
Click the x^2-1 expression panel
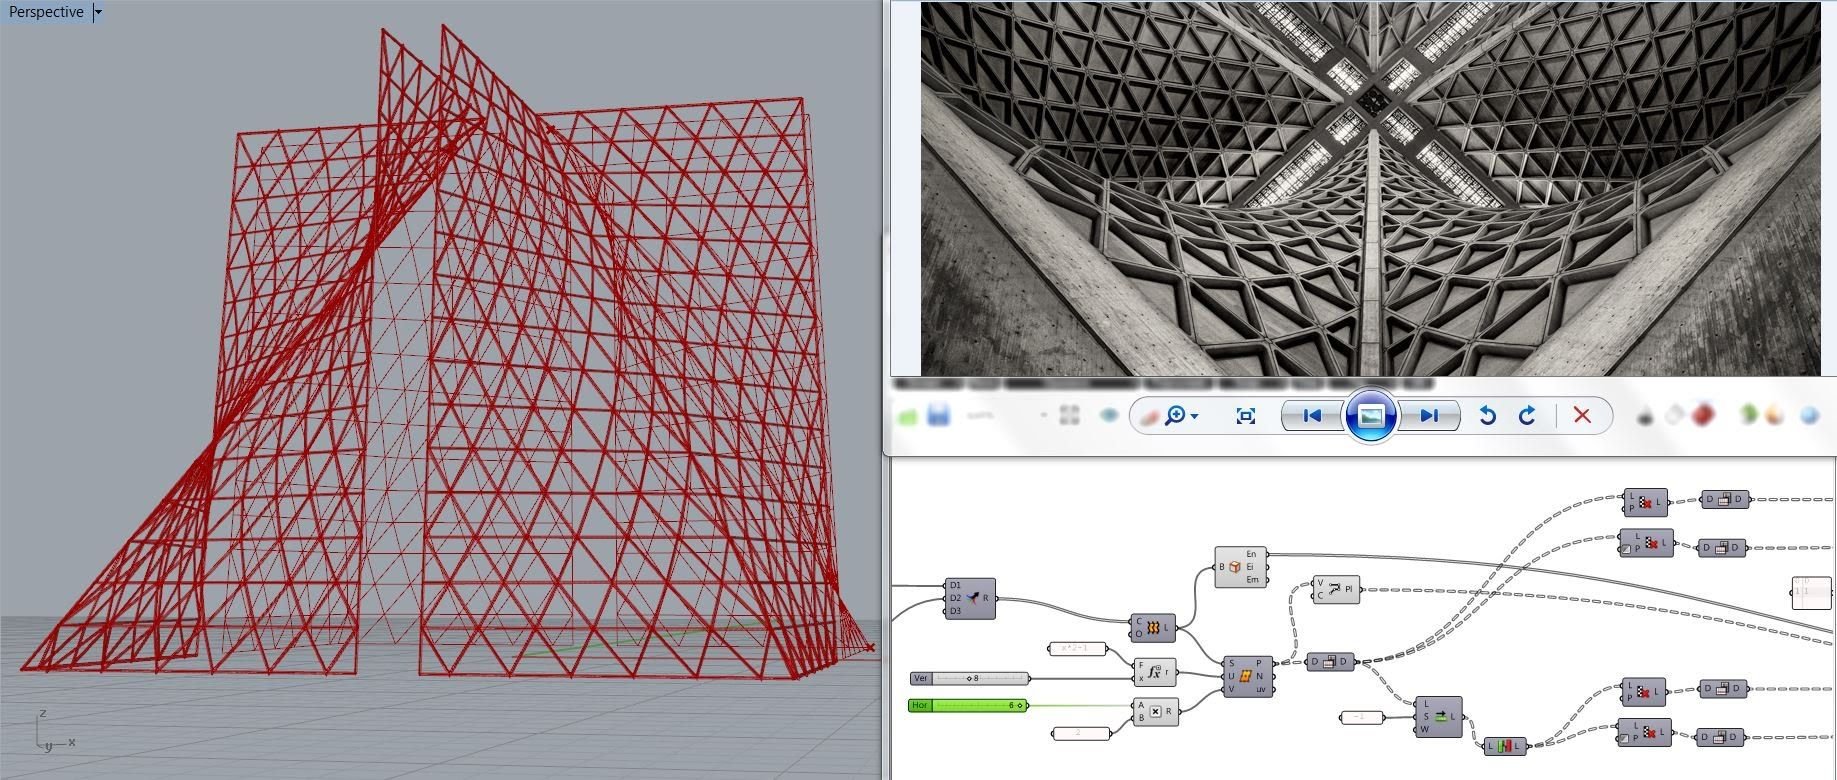1080,649
